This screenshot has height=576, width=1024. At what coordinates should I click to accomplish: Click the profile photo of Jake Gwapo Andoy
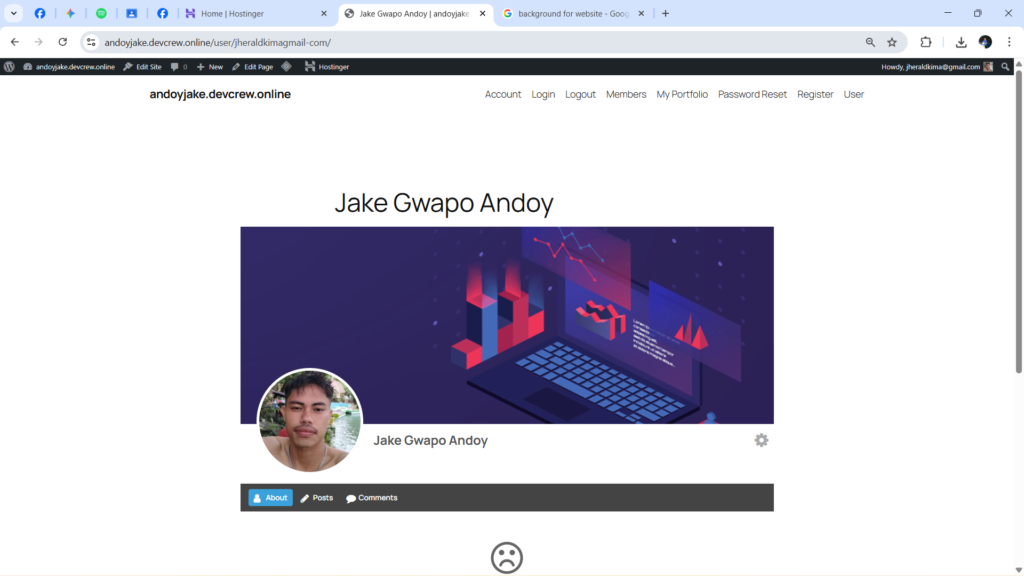[x=310, y=421]
